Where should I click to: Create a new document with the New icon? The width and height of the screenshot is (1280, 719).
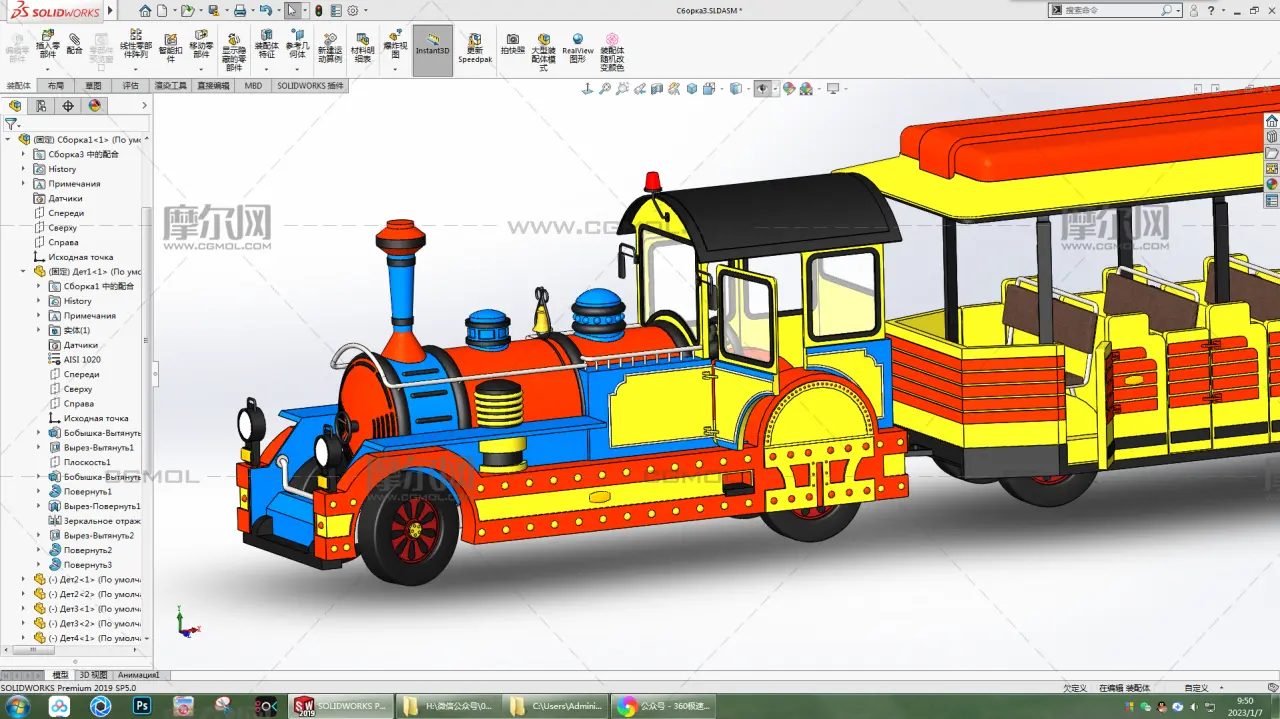point(162,11)
